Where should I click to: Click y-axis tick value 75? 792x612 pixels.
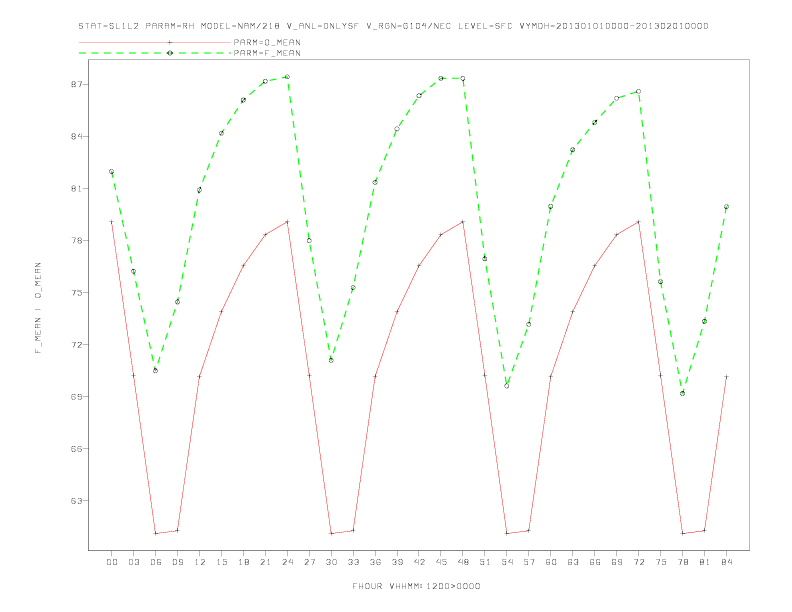(76, 292)
